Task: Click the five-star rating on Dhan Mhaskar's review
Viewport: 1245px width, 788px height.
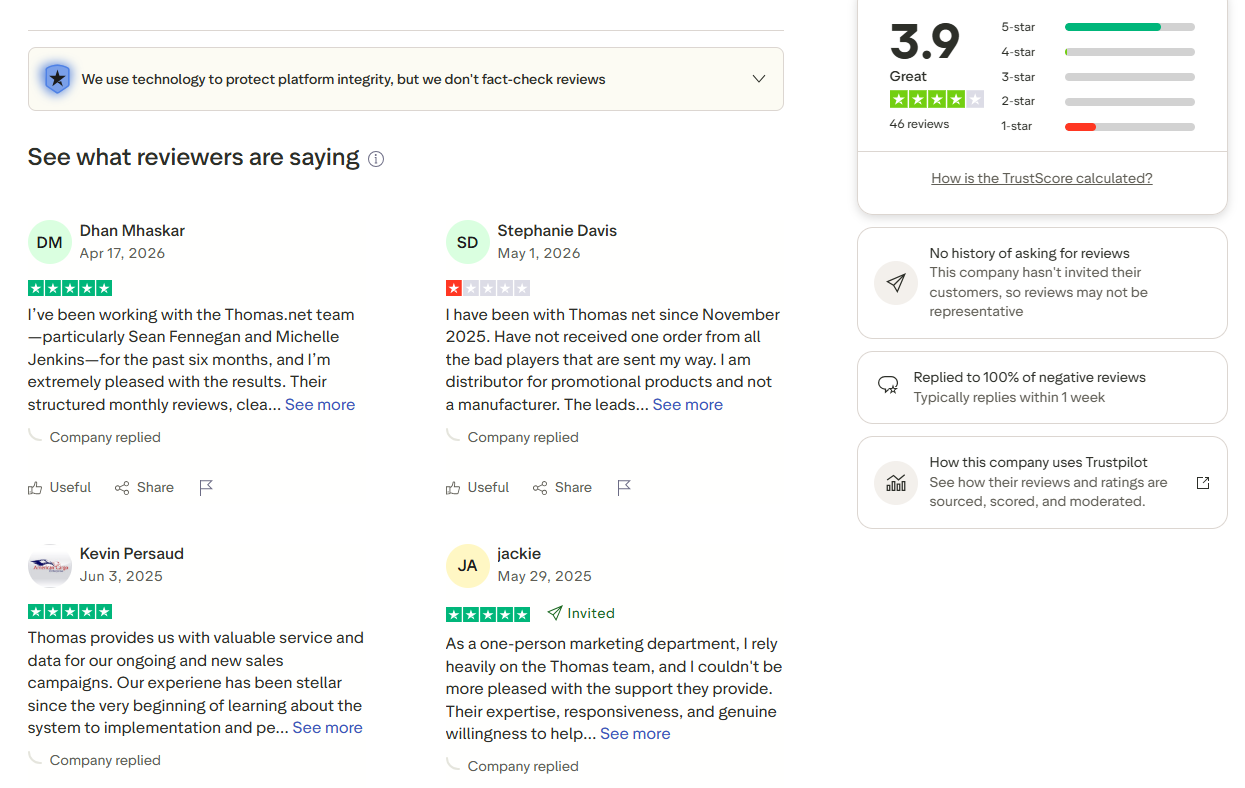Action: tap(70, 288)
